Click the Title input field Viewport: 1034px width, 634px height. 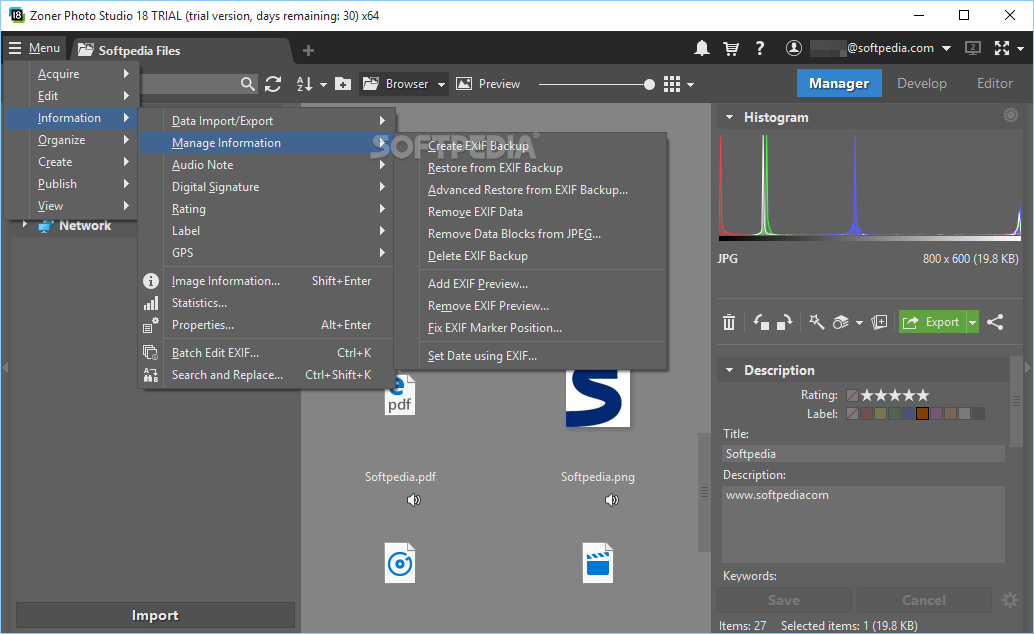863,453
